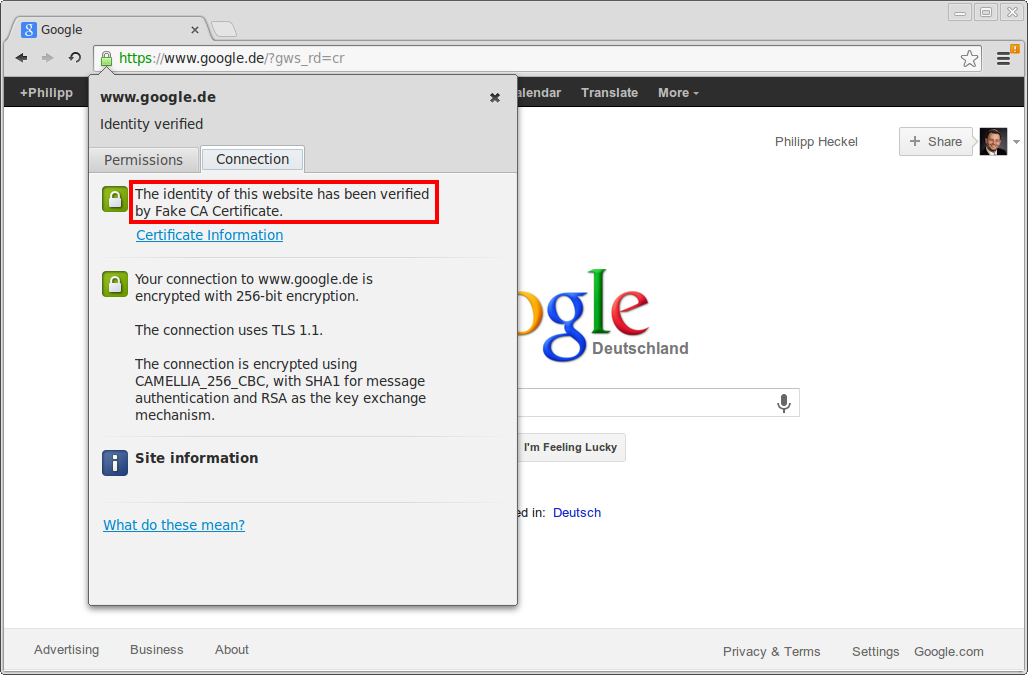Click the voice search microphone icon
1028x675 pixels.
click(783, 403)
